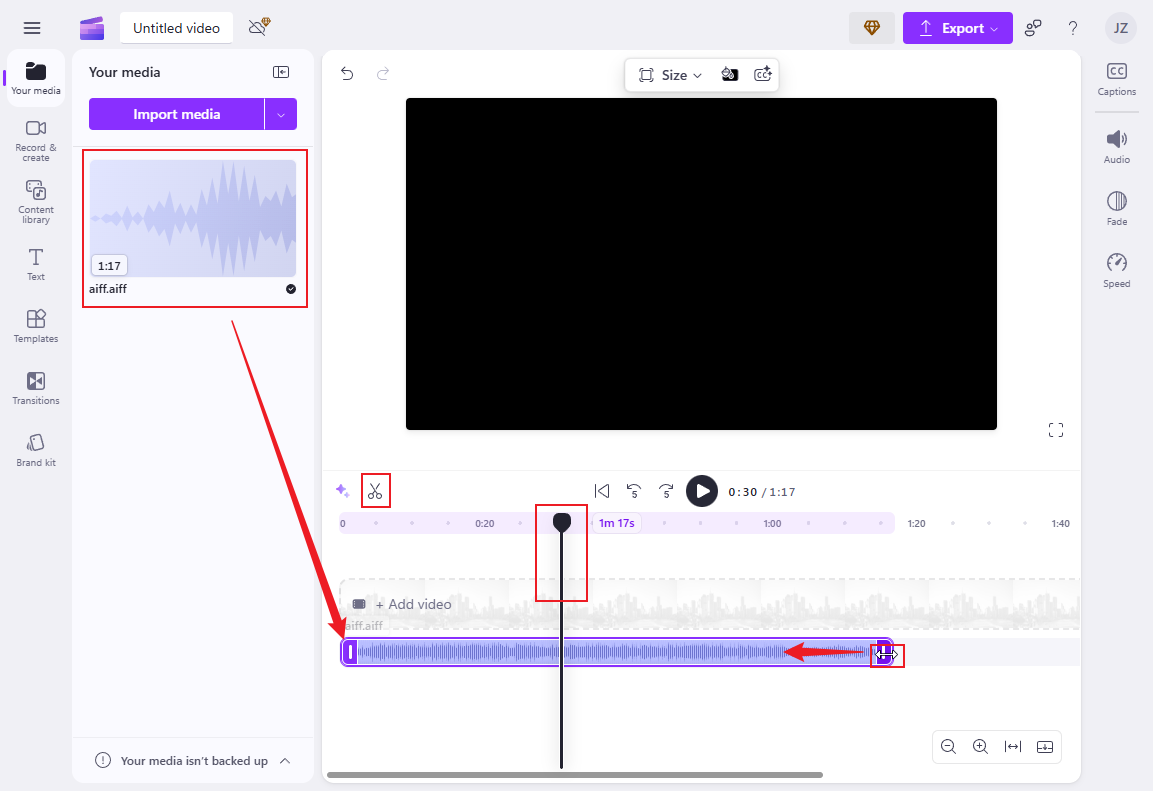Collapse the Your media side panel

[x=281, y=72]
